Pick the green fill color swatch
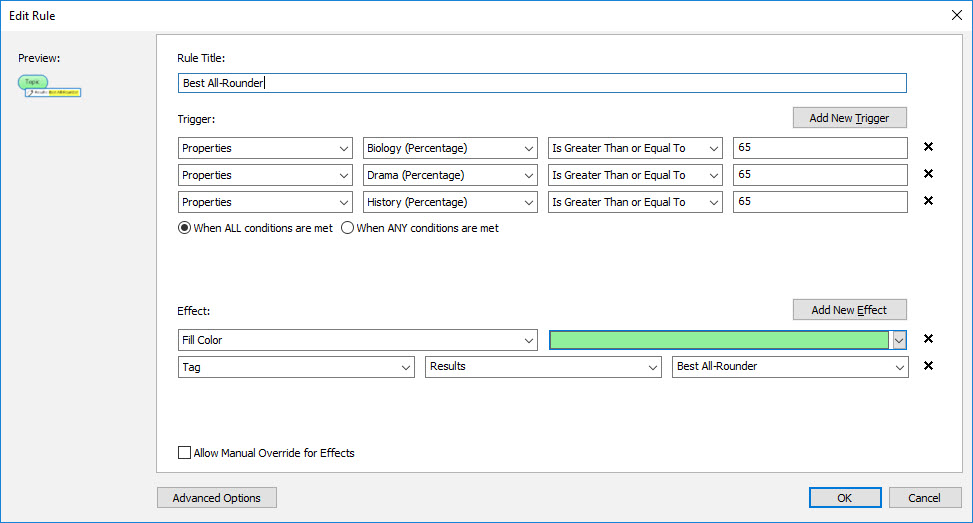 click(719, 340)
